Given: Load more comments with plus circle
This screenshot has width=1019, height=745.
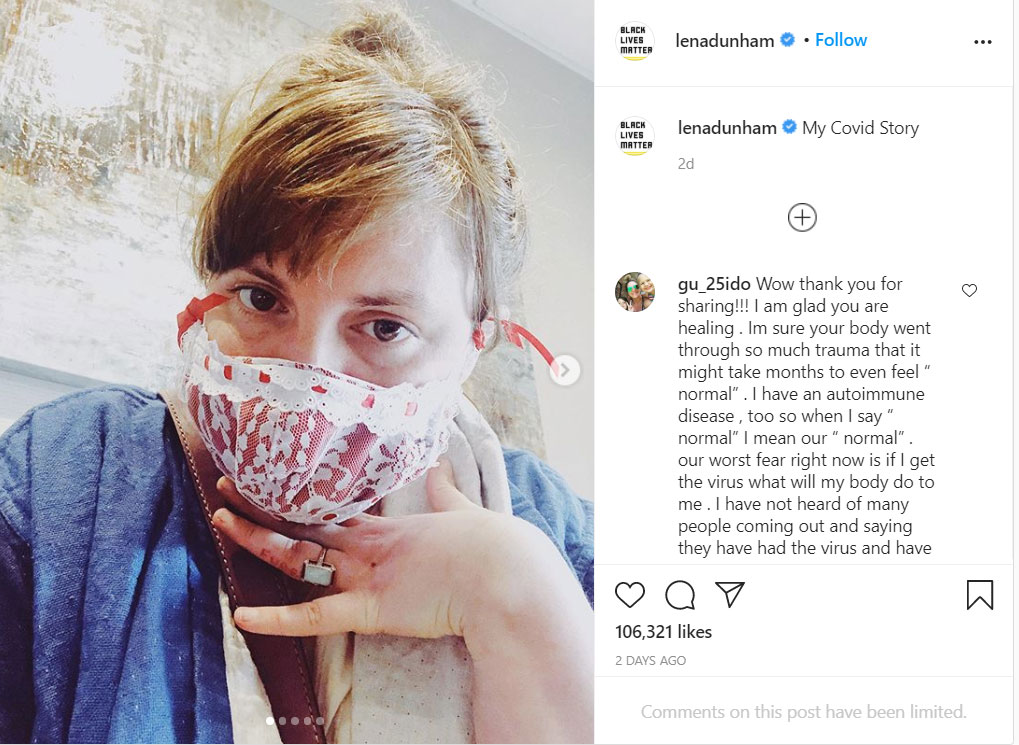Looking at the screenshot, I should pyautogui.click(x=802, y=217).
